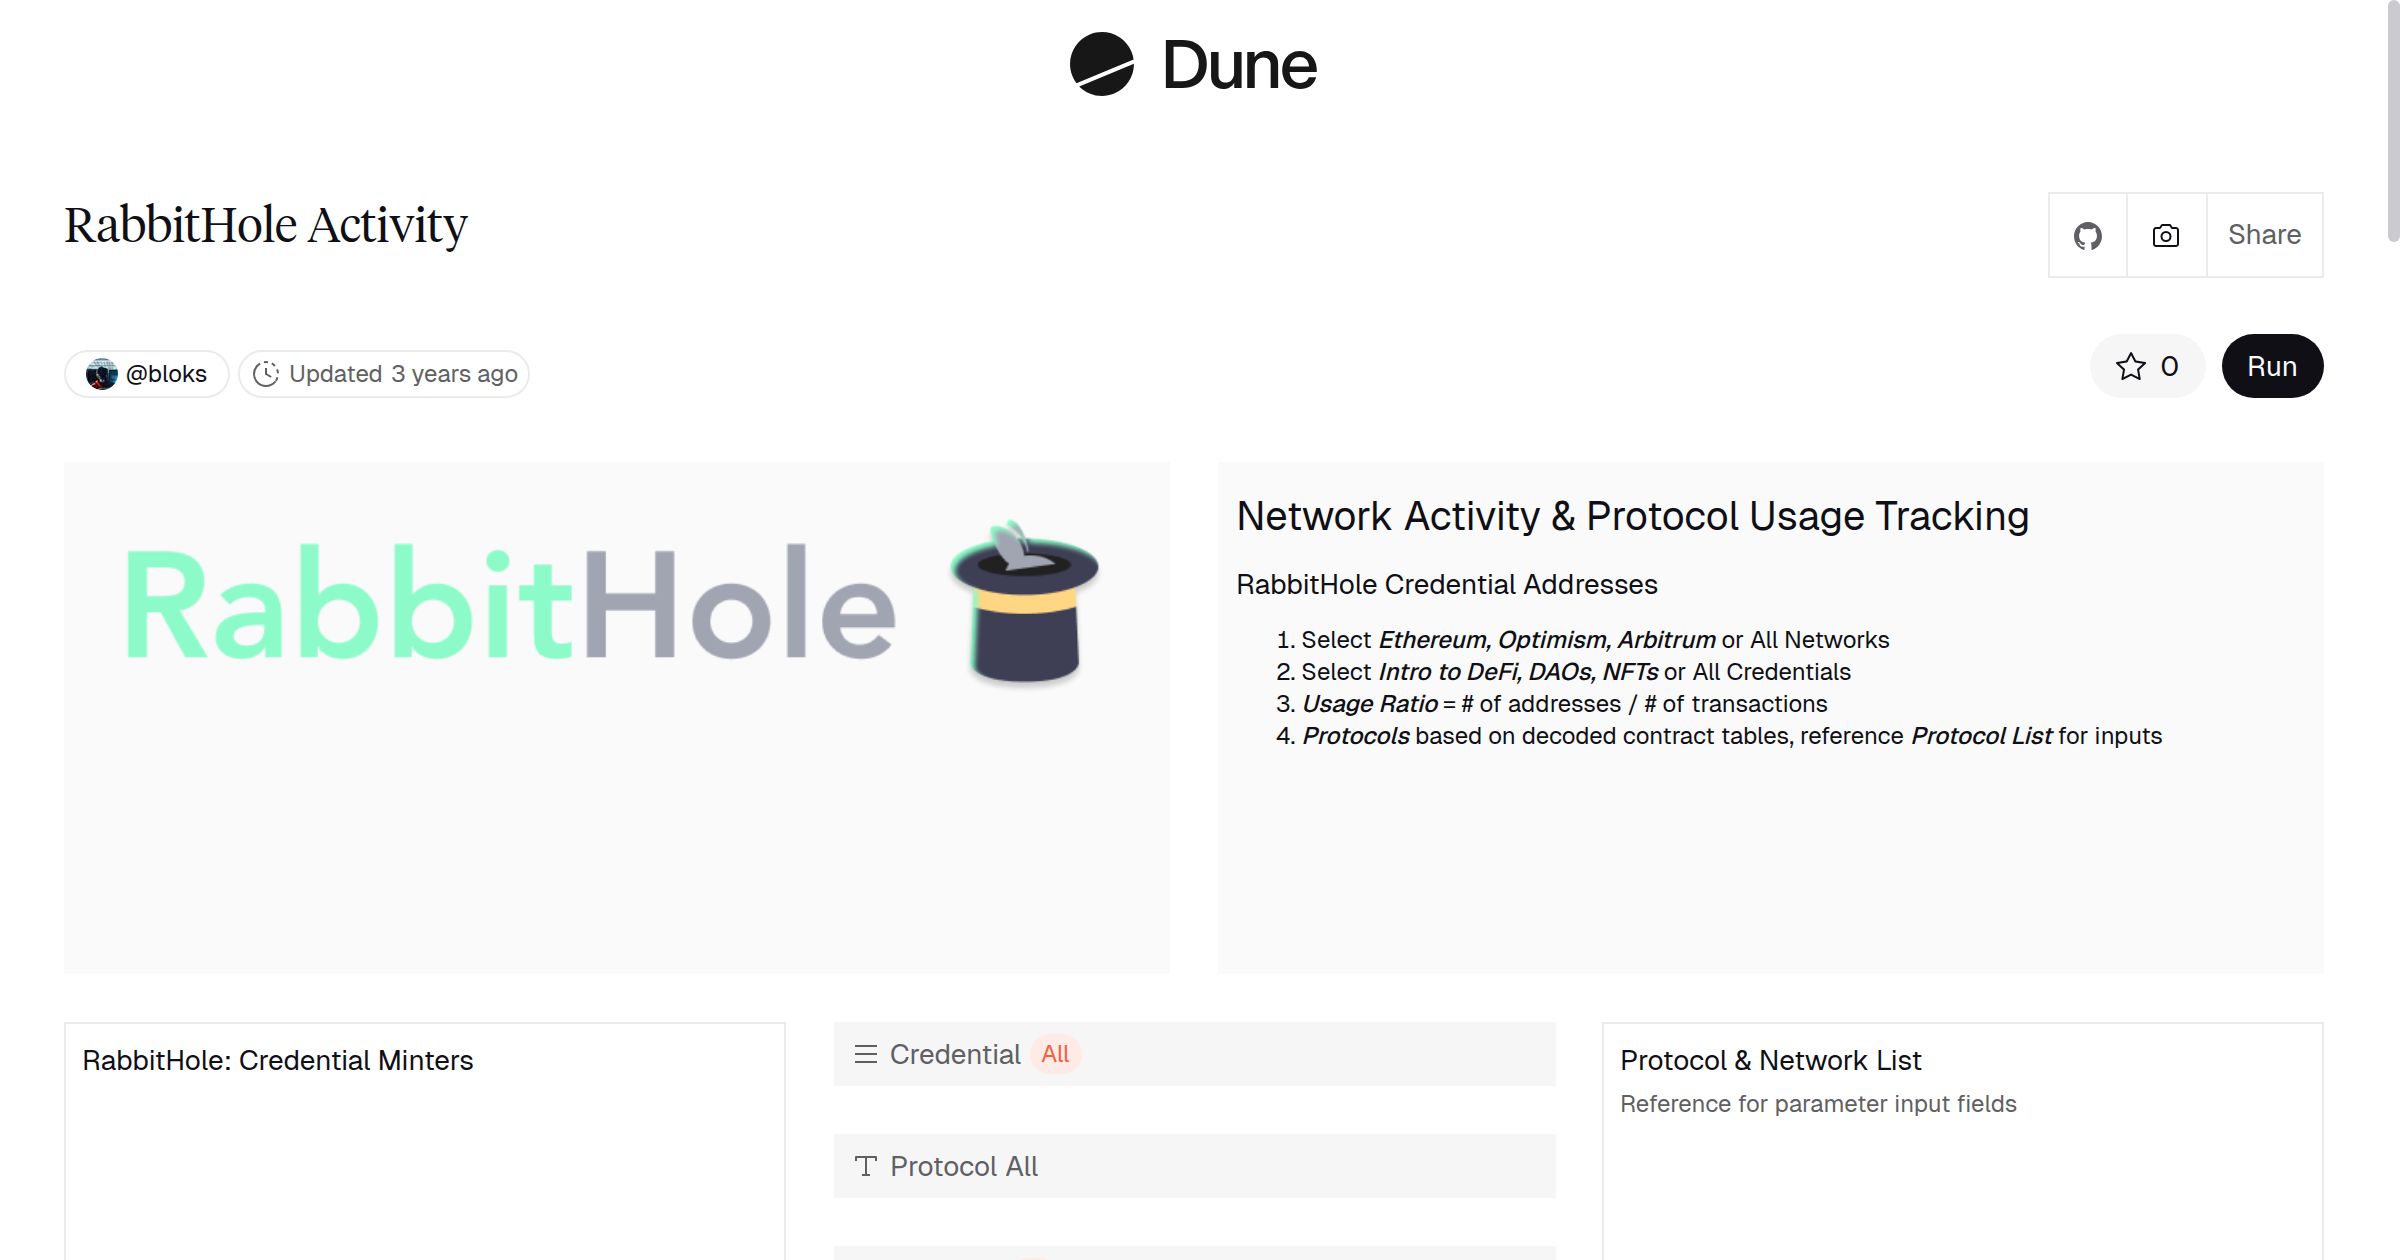Click the list icon beside Credential
This screenshot has width=2400, height=1260.
pos(865,1054)
